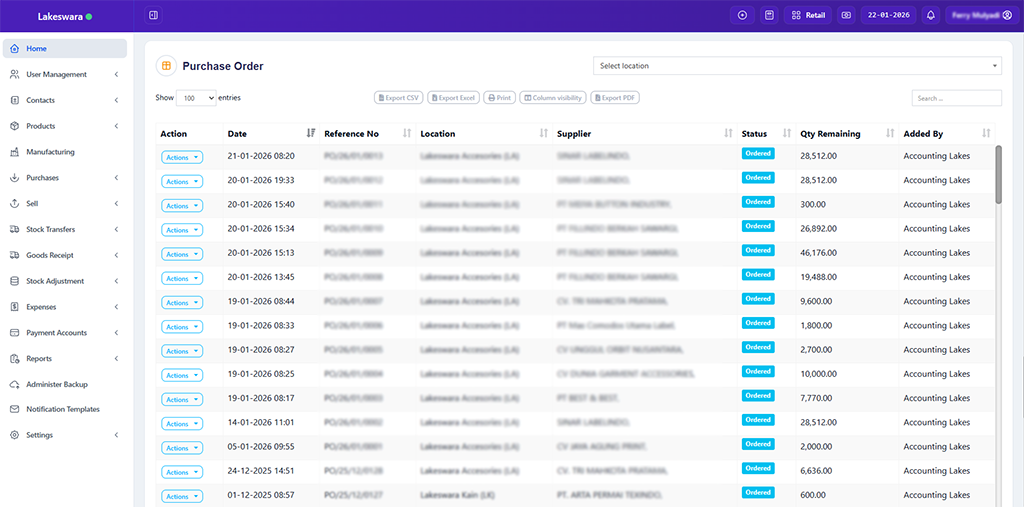1024x507 pixels.
Task: Open Actions dropdown for 21-01-2026 08:20 order
Action: [182, 157]
